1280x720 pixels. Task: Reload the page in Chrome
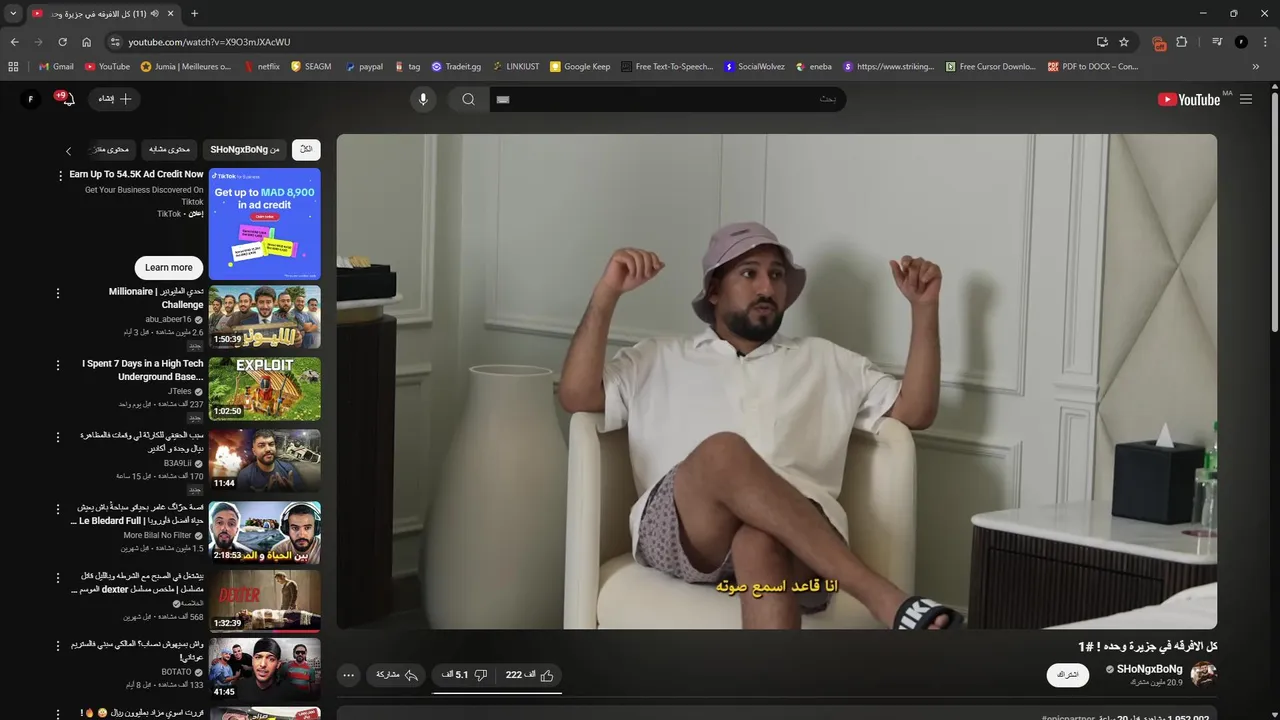[62, 42]
